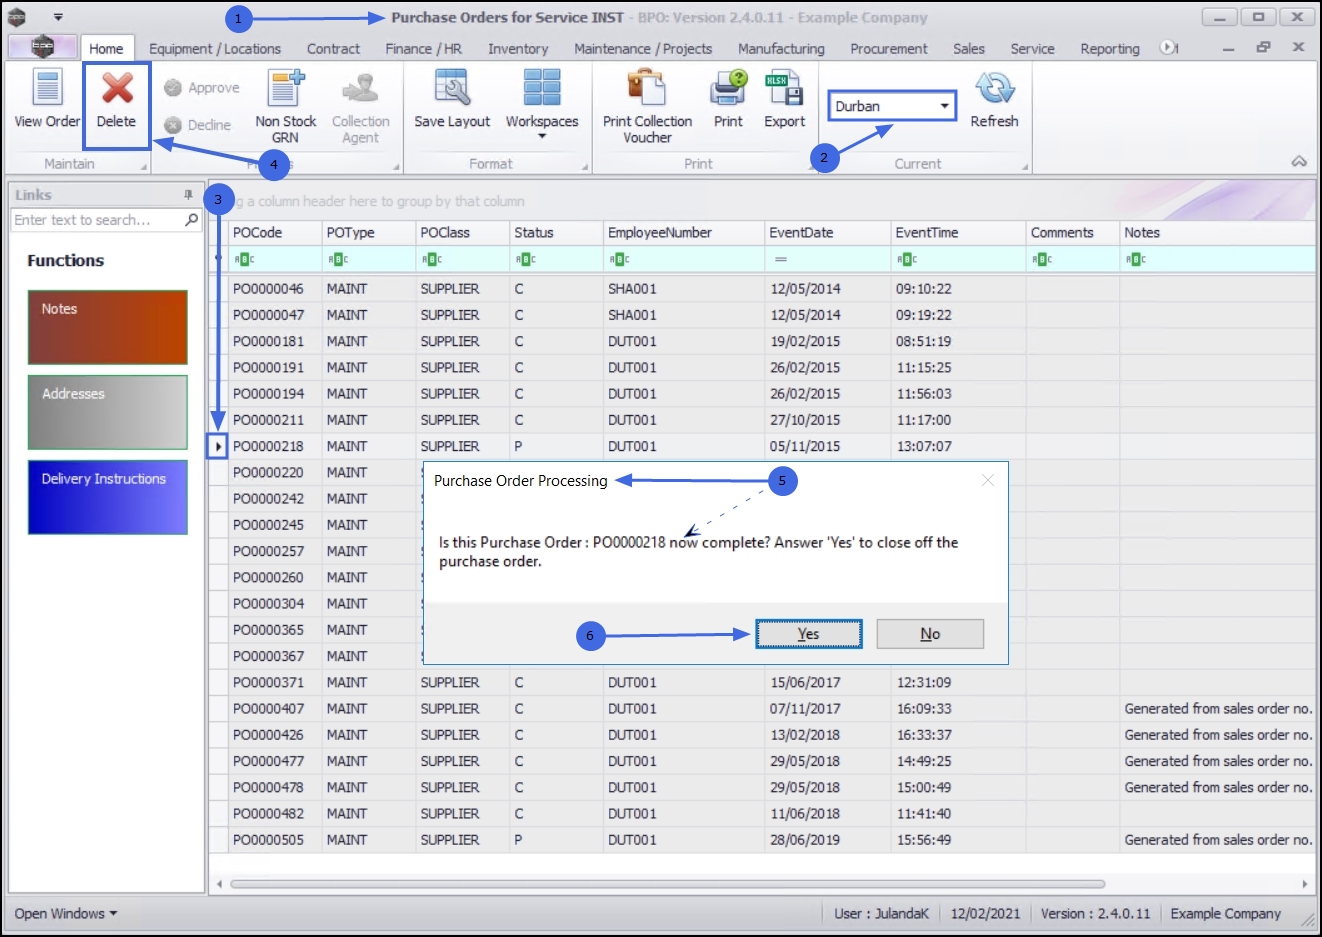Screen dimensions: 1322x937
Task: Switch to the Home tab
Action: pyautogui.click(x=106, y=48)
